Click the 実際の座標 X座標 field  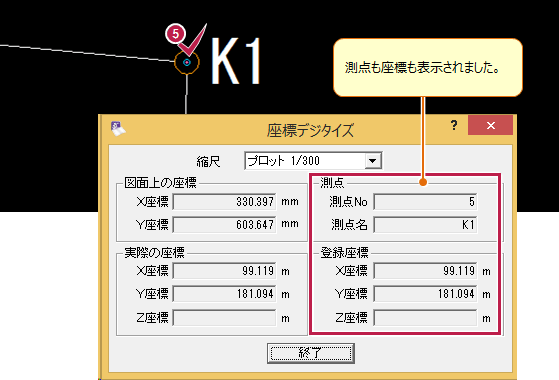pos(225,271)
